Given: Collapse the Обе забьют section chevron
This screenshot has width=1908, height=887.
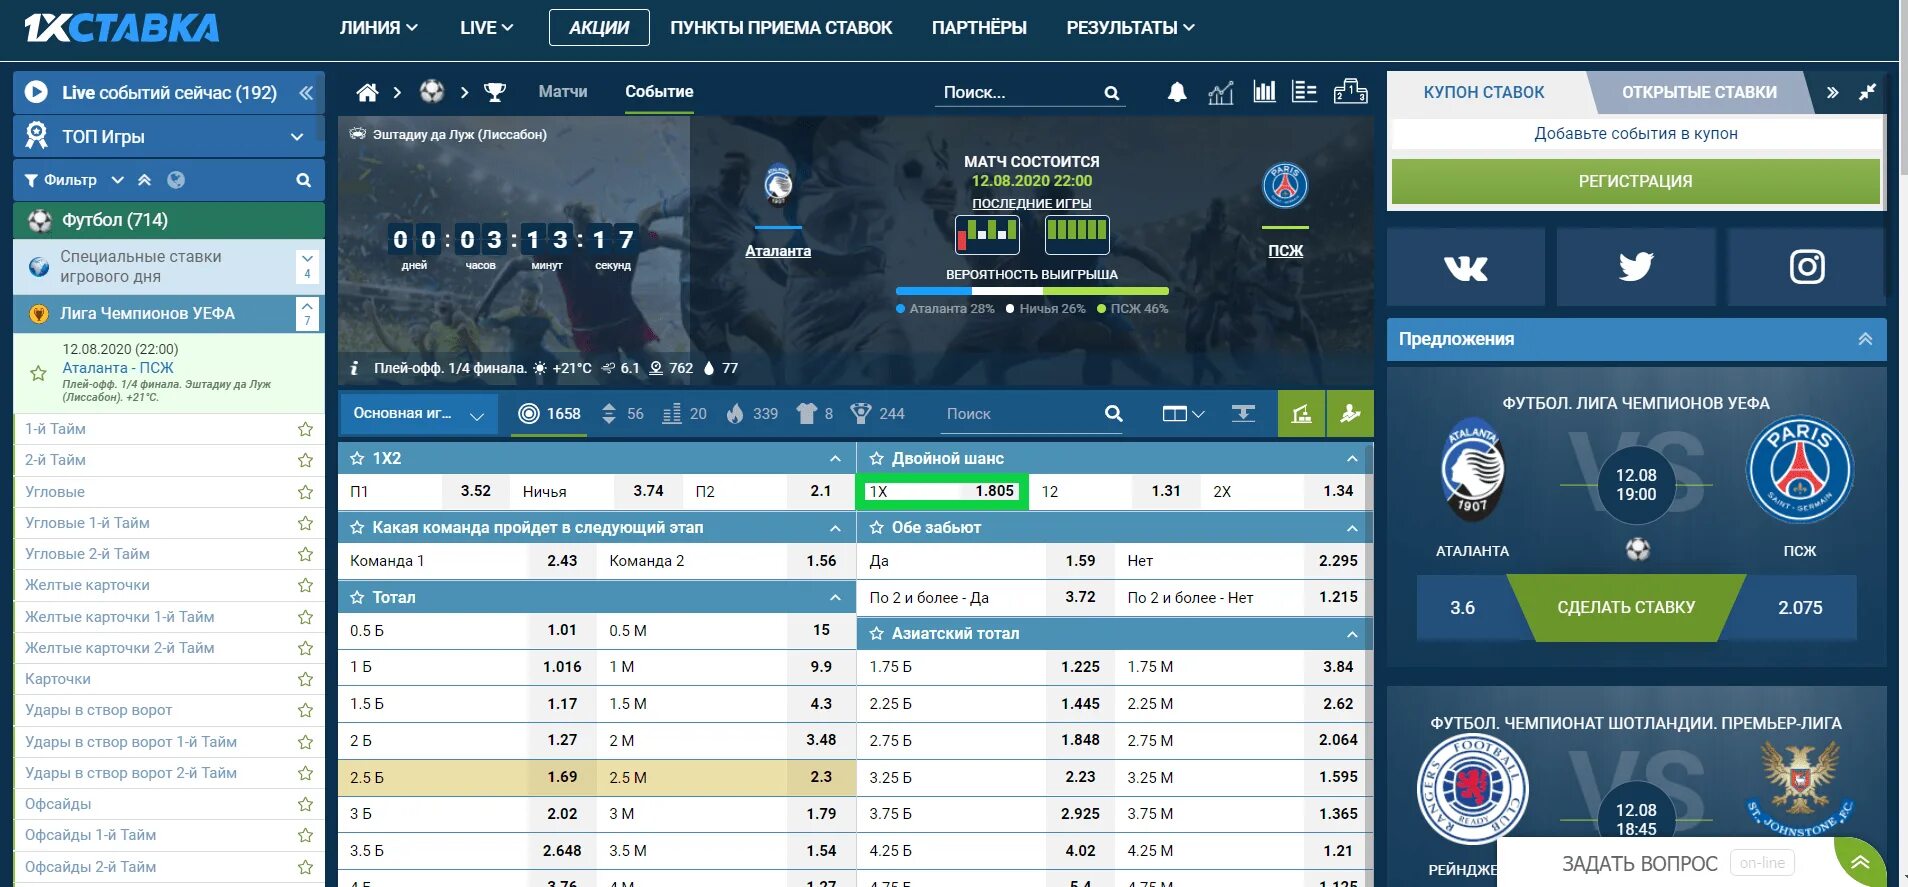Looking at the screenshot, I should pyautogui.click(x=1352, y=527).
